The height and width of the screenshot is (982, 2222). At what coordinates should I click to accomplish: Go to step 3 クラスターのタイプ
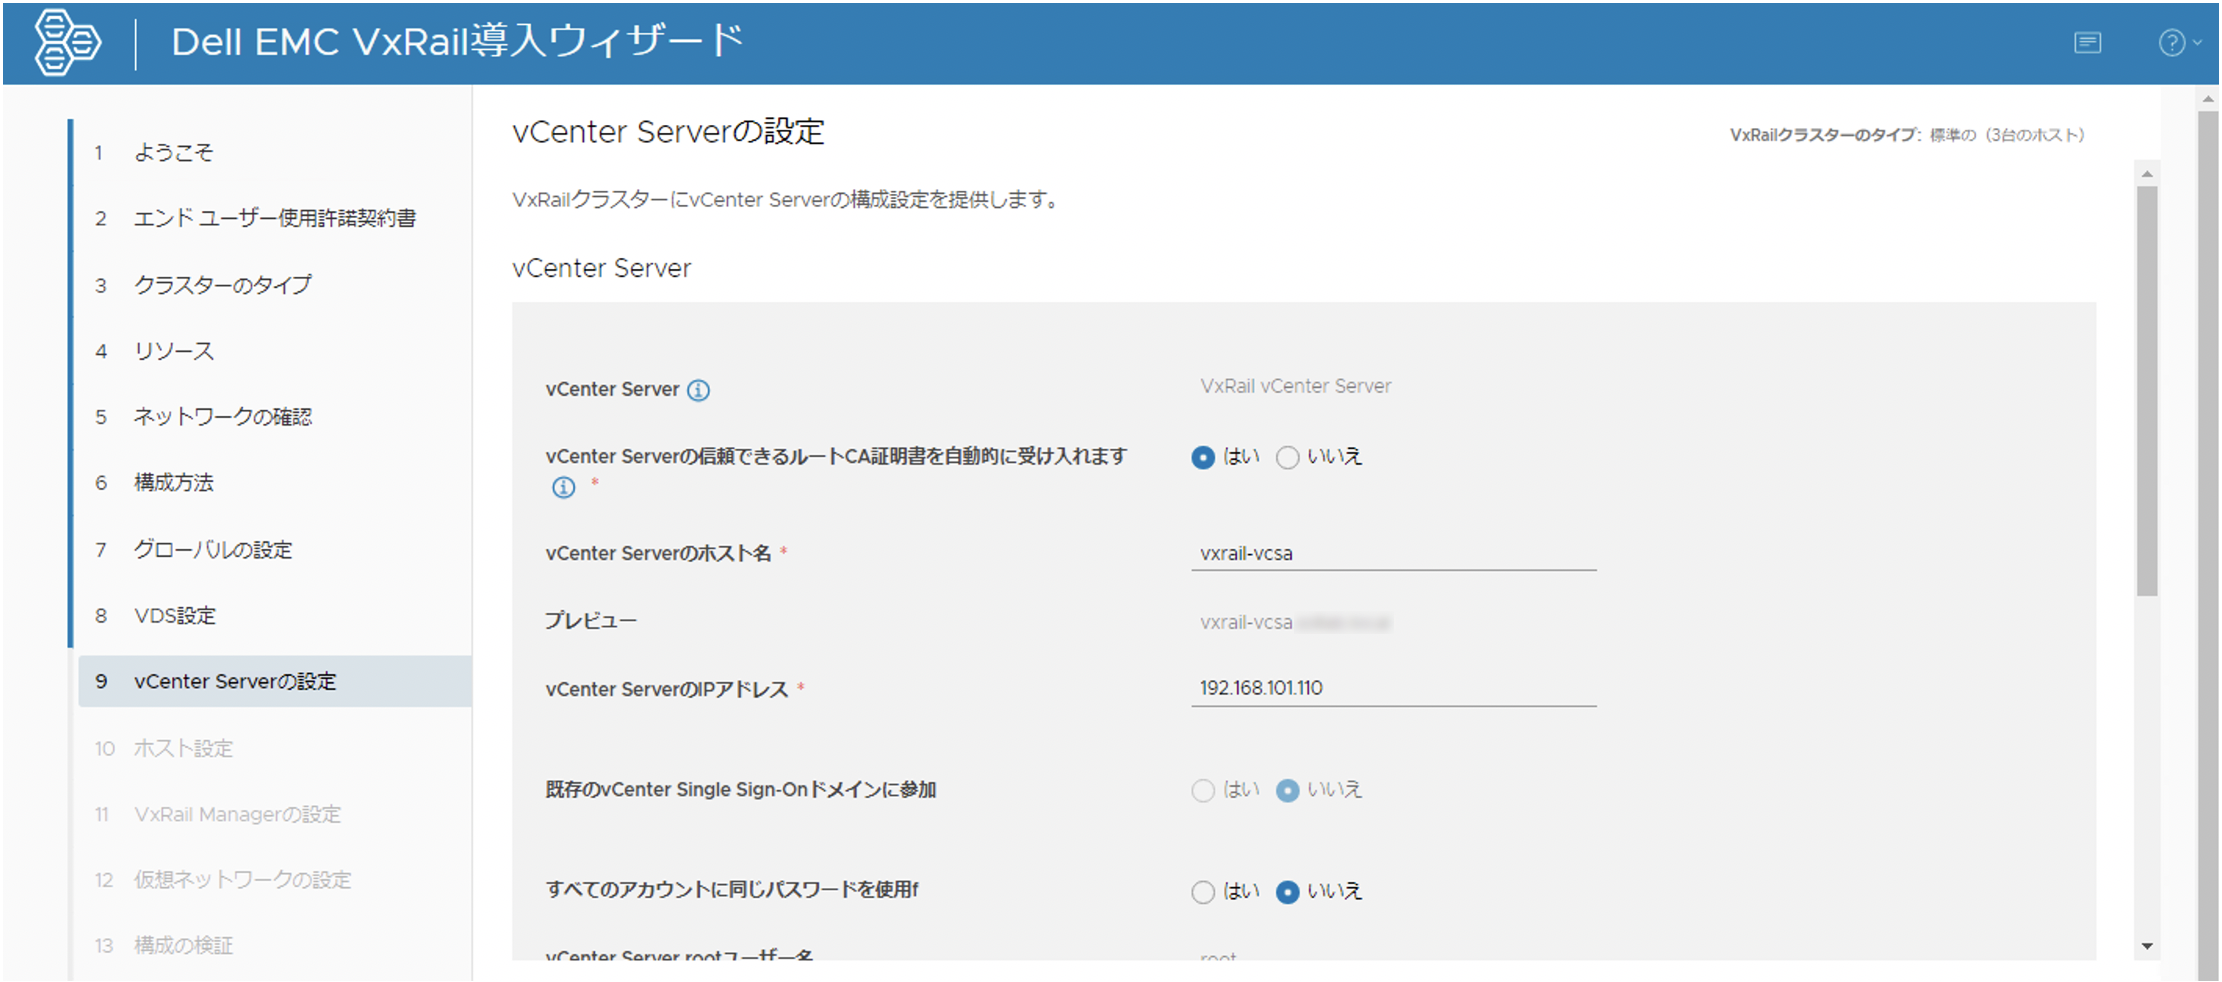point(222,286)
